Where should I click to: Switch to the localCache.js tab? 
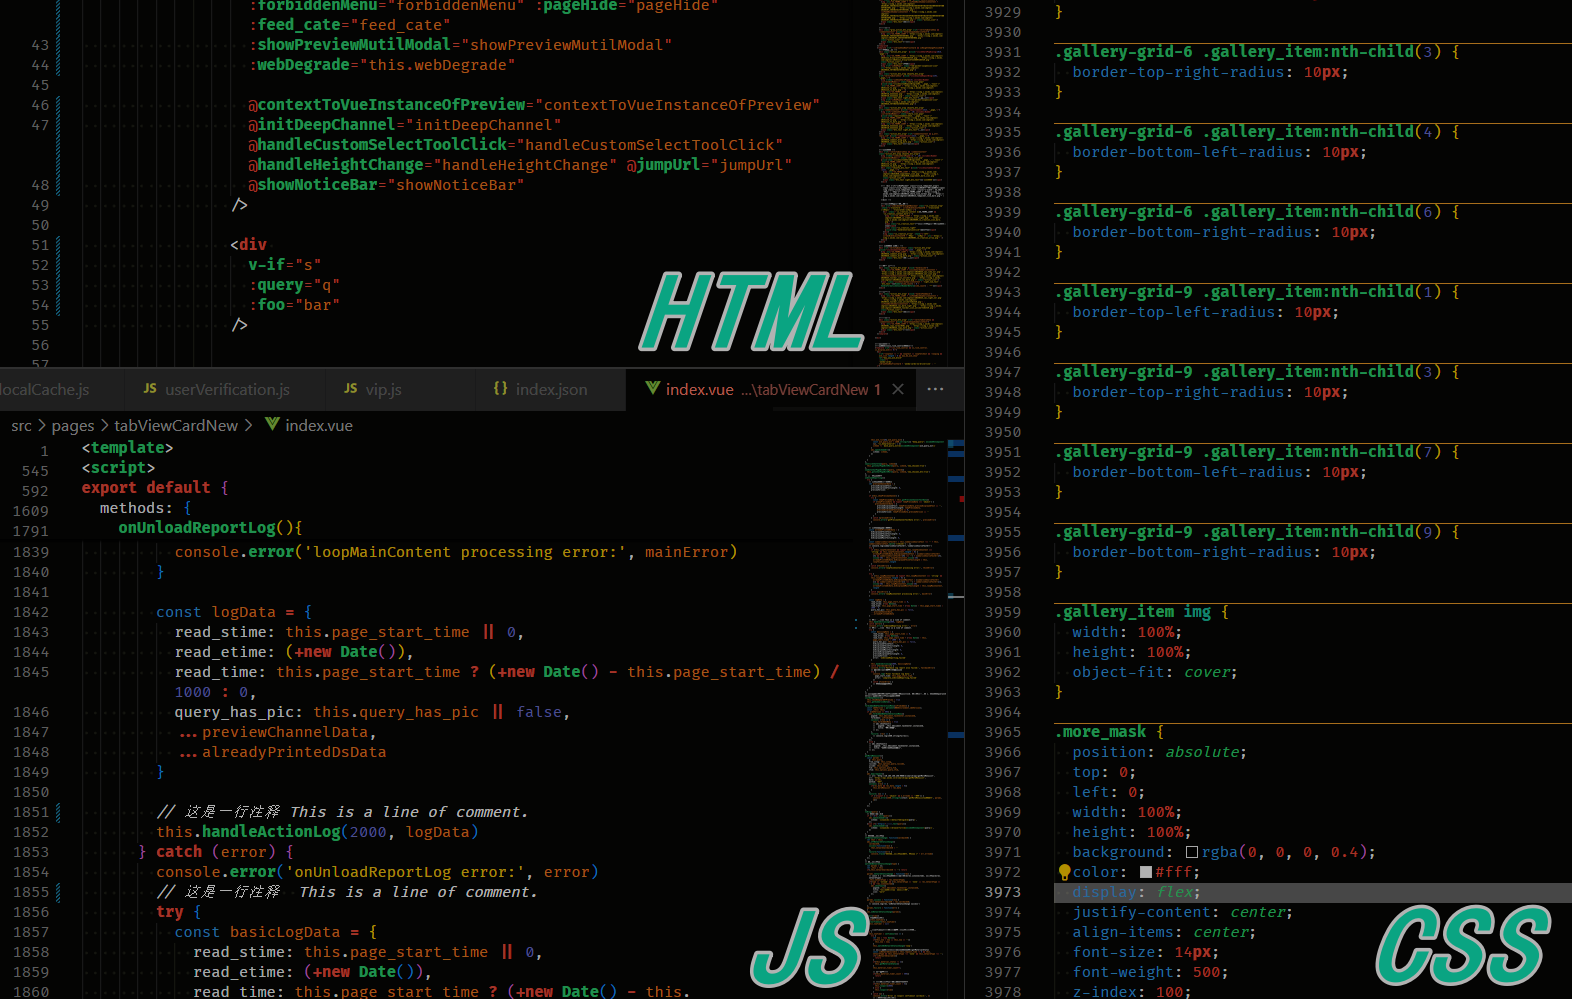point(62,389)
